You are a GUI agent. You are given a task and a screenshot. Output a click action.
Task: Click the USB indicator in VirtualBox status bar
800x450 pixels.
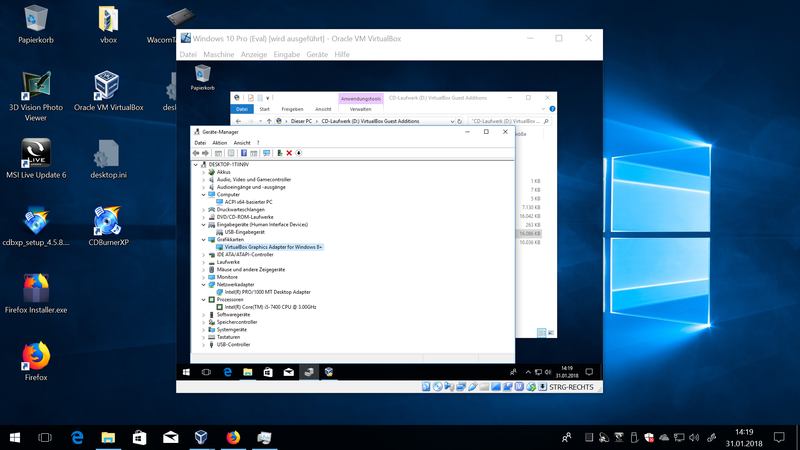472,387
